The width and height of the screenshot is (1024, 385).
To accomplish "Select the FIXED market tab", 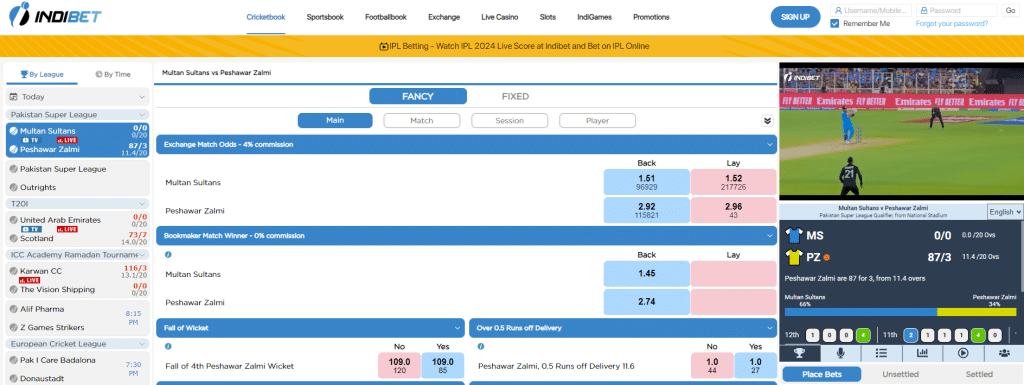I will [x=515, y=97].
